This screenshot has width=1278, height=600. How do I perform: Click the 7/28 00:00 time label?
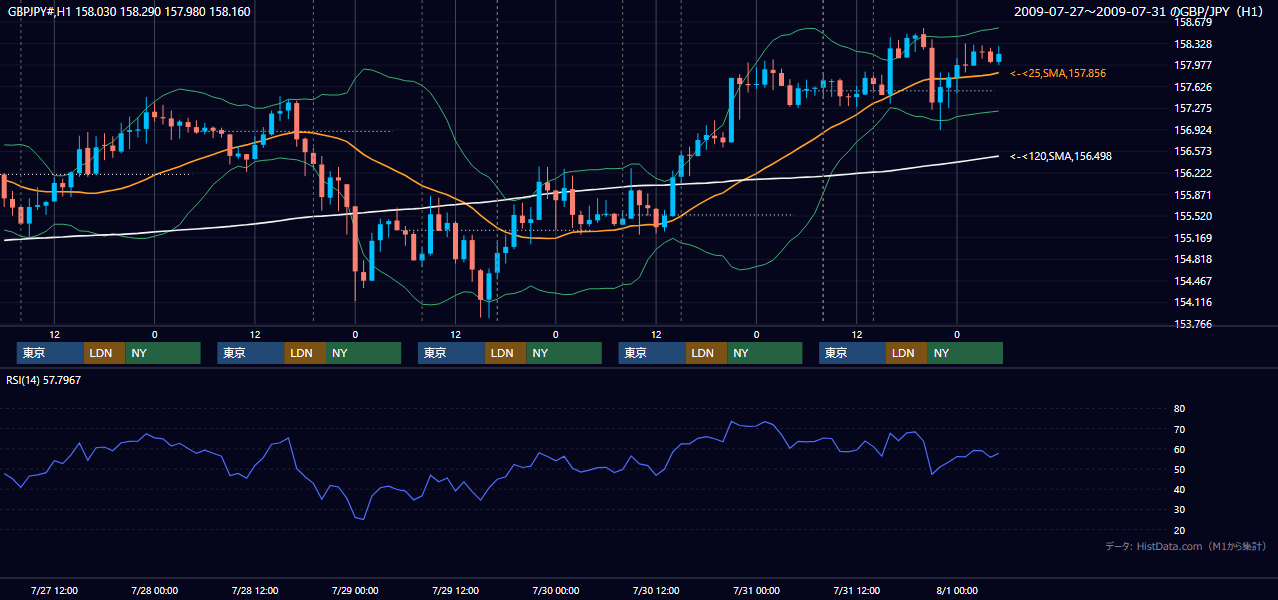[x=154, y=590]
